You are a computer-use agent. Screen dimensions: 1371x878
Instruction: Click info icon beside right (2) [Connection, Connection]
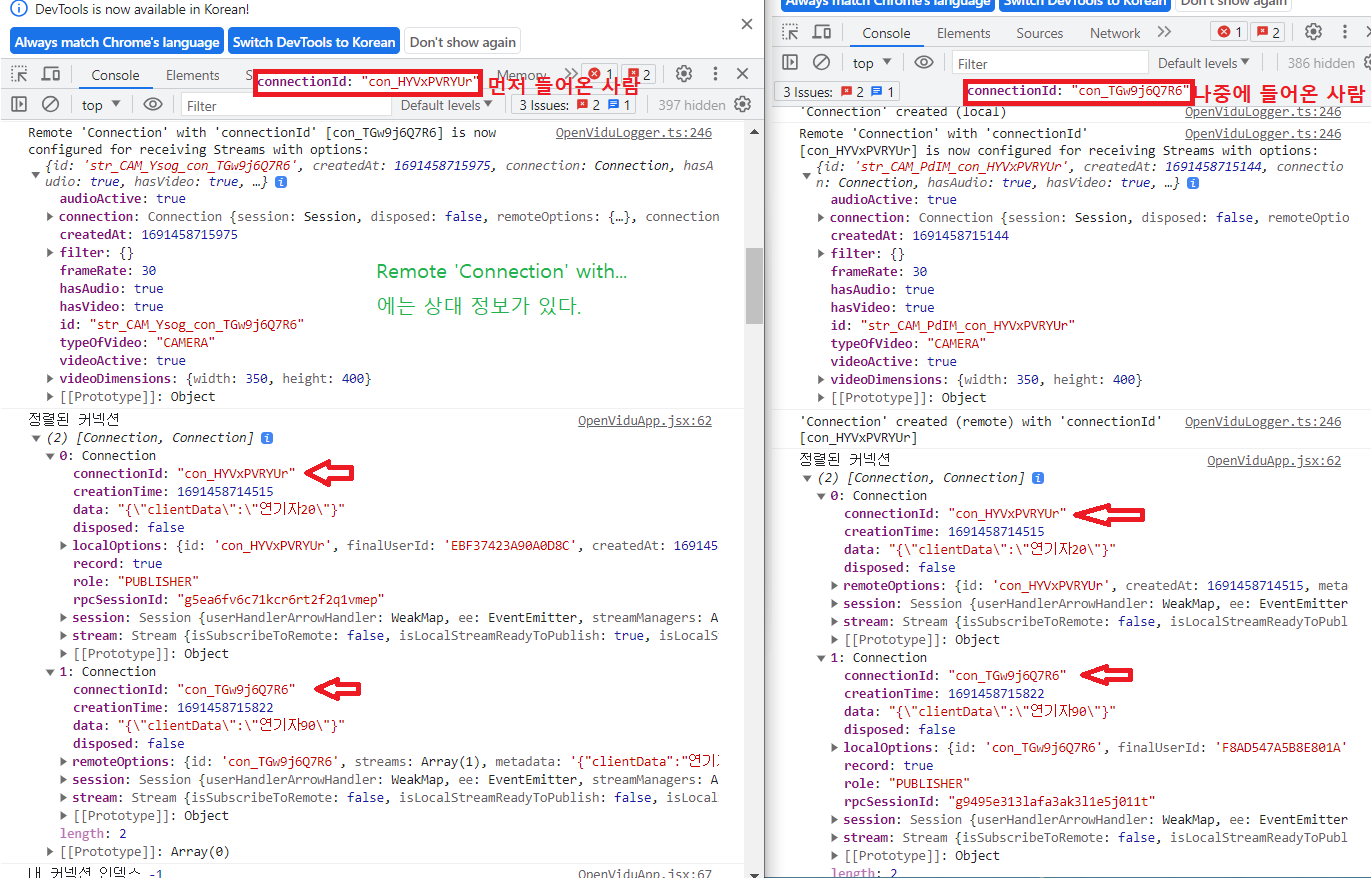pyautogui.click(x=1038, y=478)
